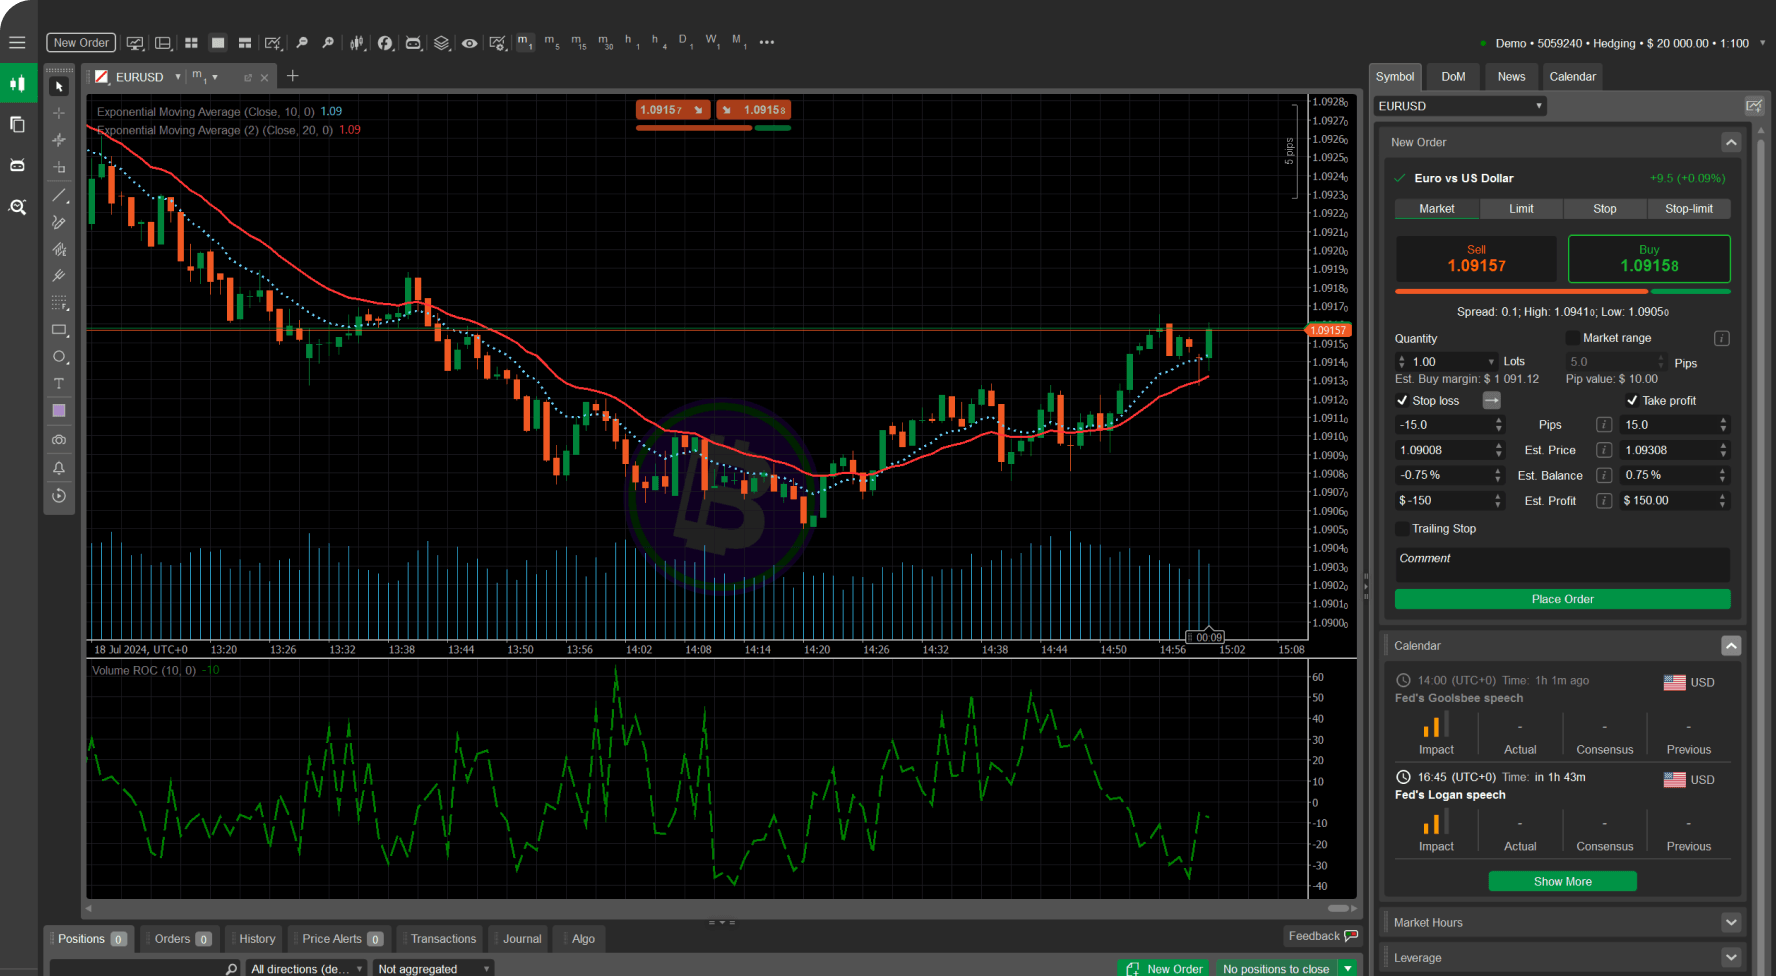Select the crosshair tool
The image size is (1776, 976).
59,113
